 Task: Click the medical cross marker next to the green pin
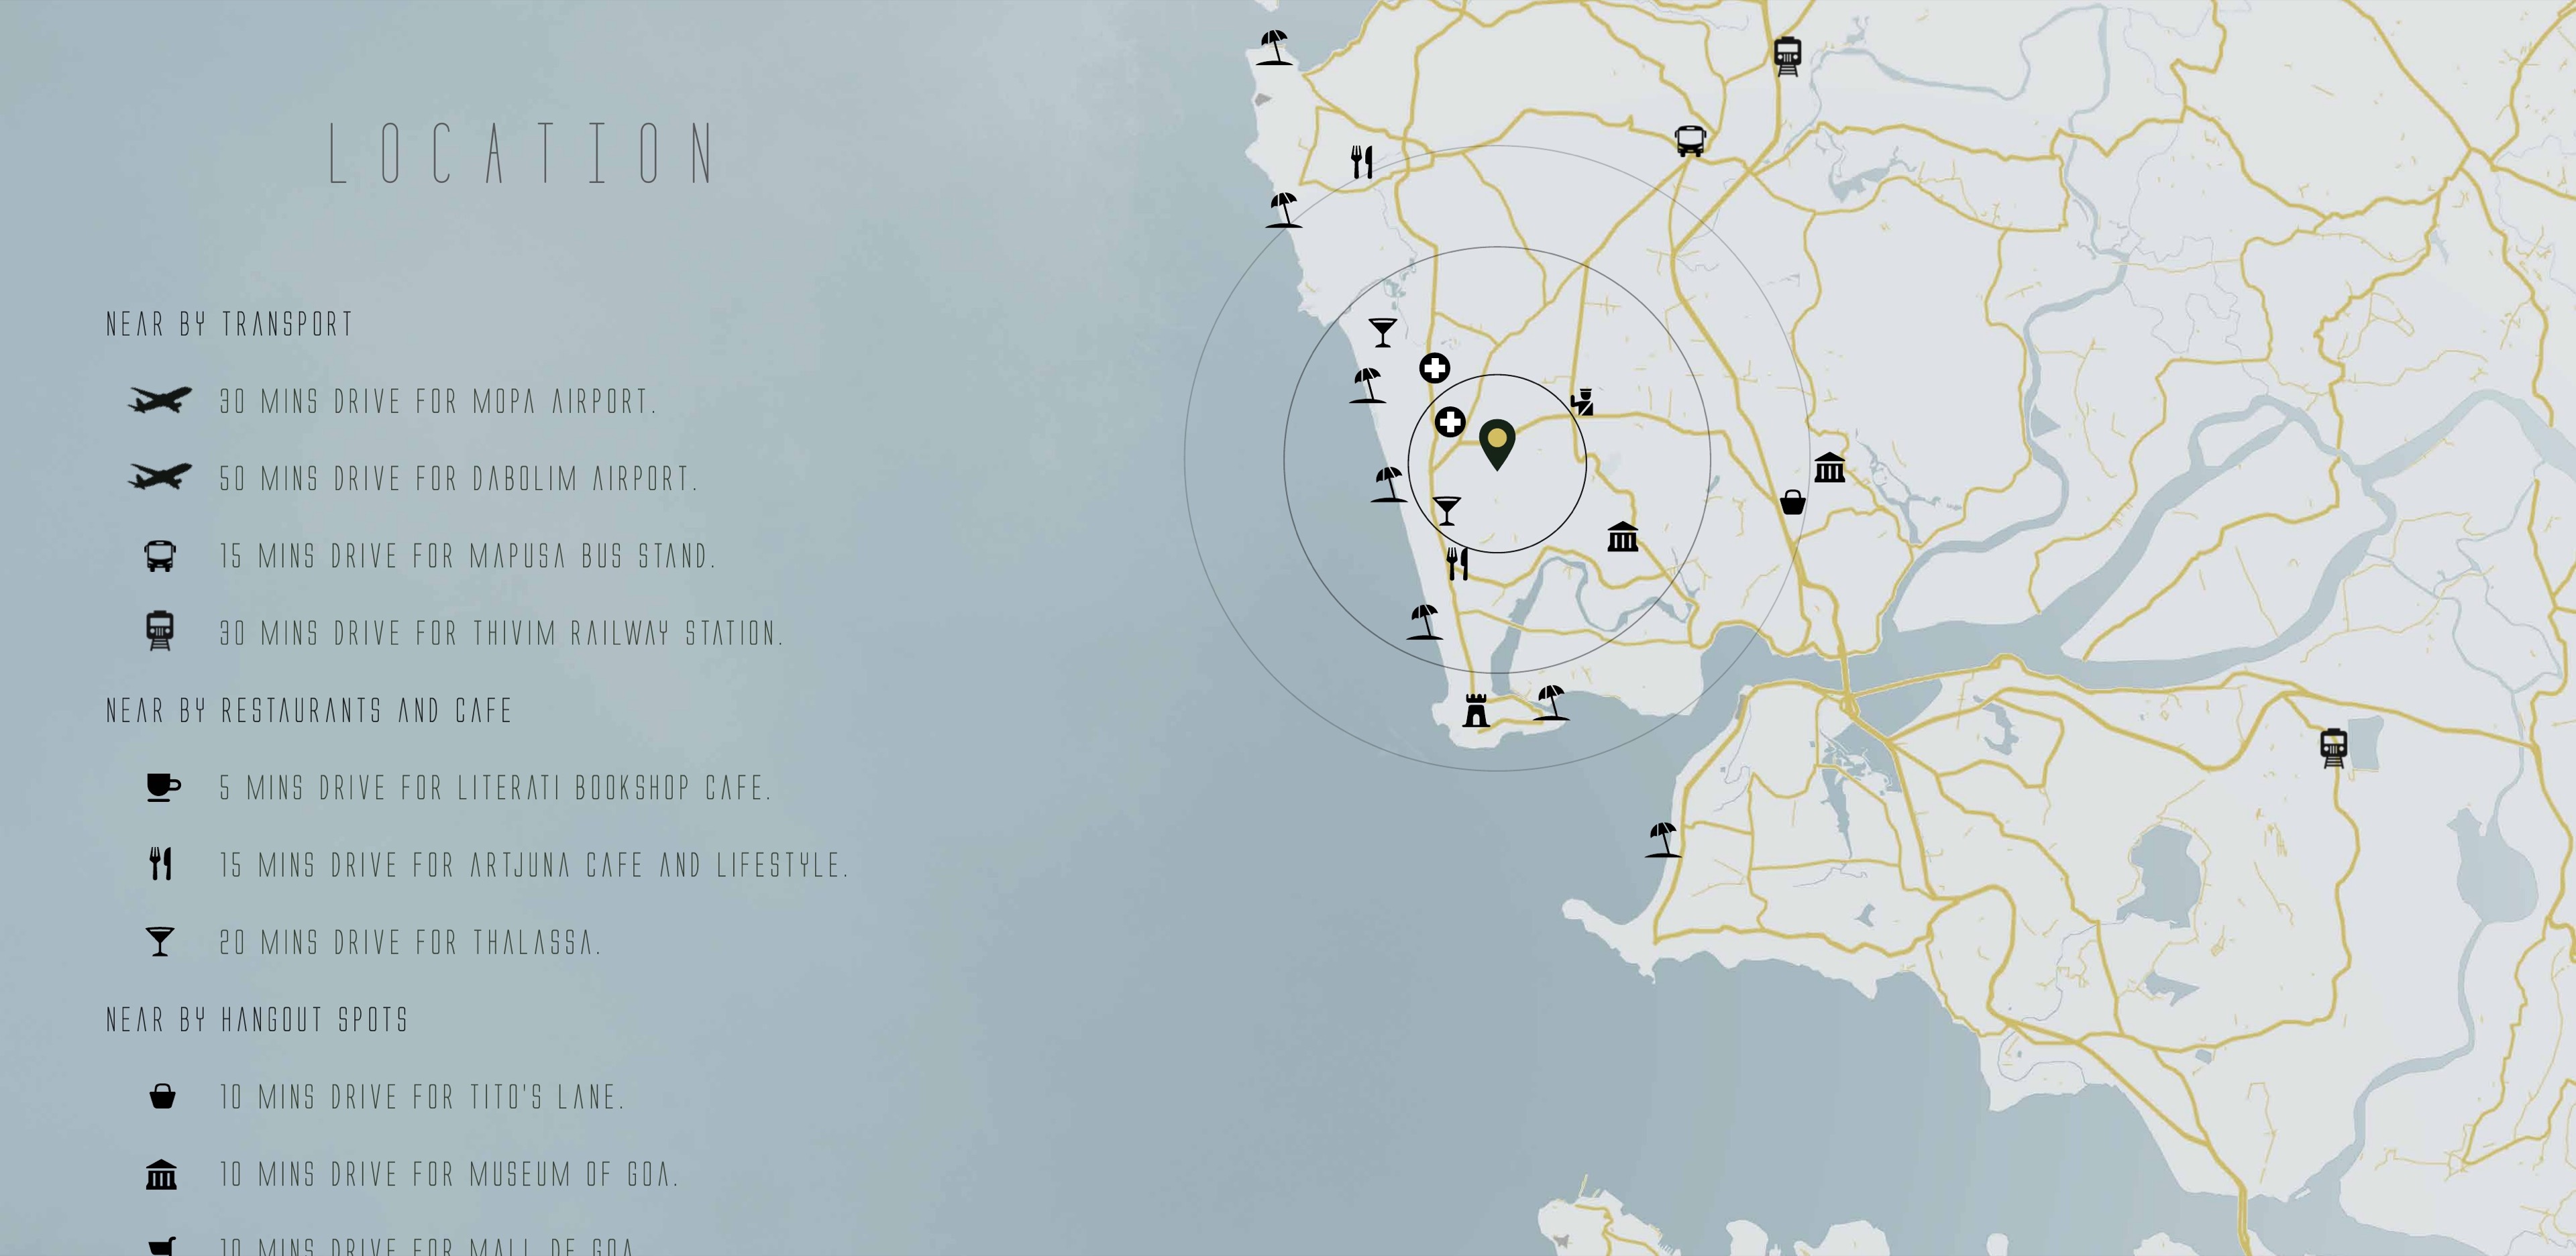(x=1450, y=422)
